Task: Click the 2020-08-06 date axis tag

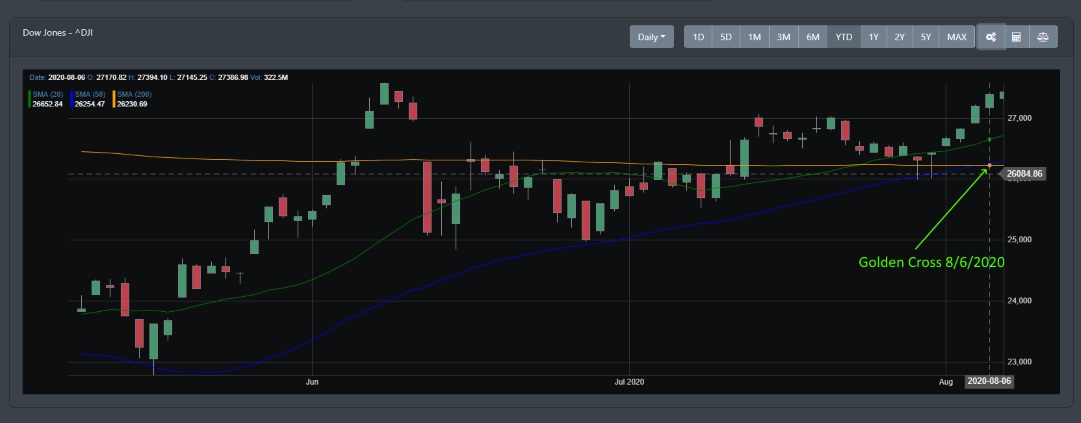Action: click(x=989, y=381)
